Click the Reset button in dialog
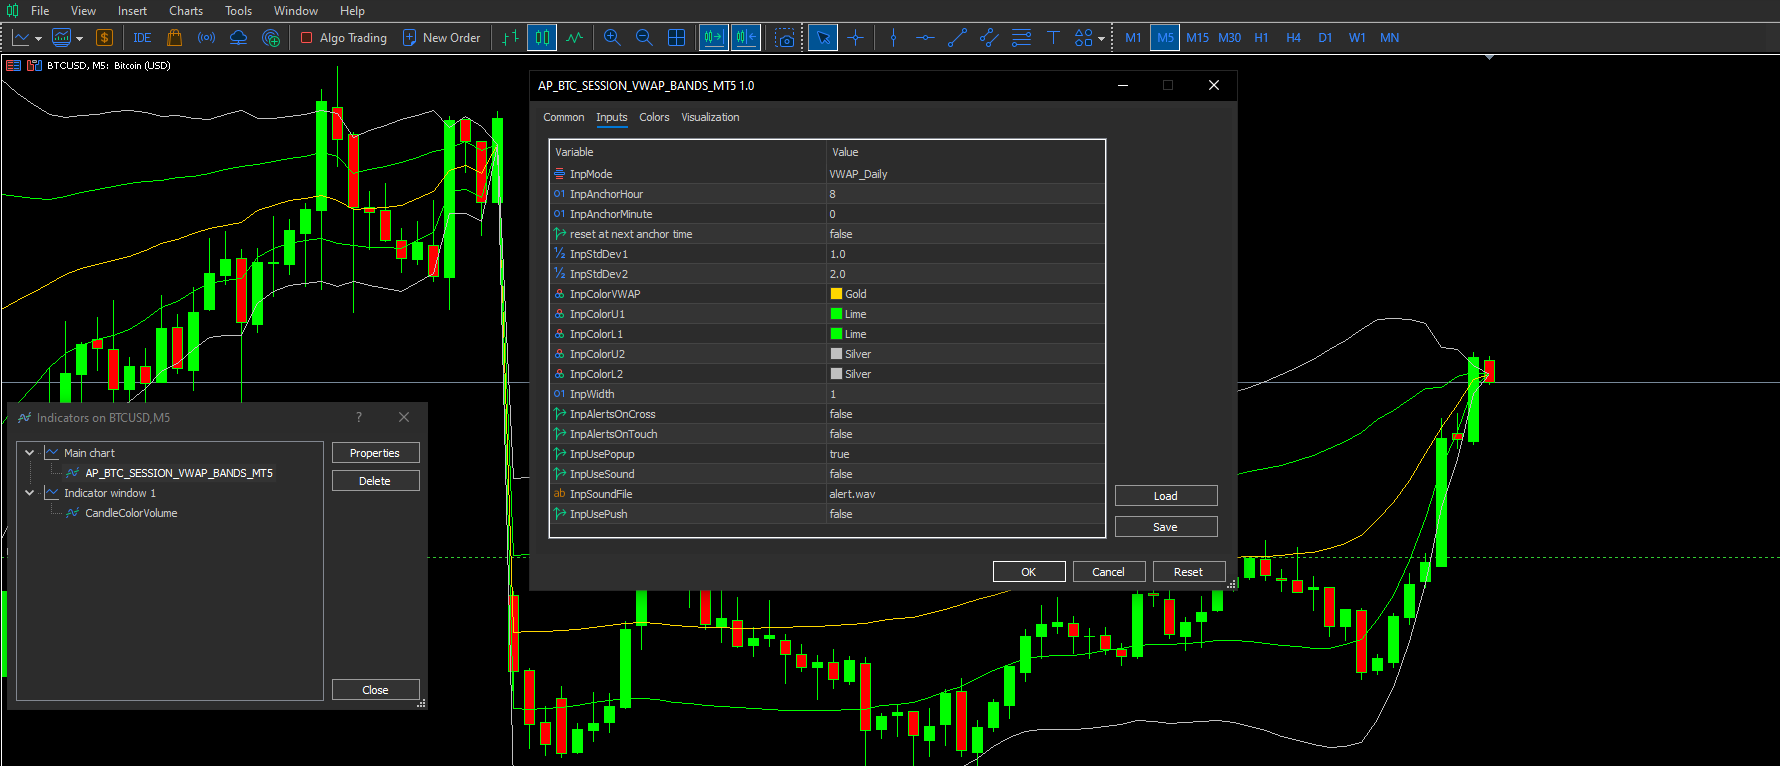 point(1188,572)
